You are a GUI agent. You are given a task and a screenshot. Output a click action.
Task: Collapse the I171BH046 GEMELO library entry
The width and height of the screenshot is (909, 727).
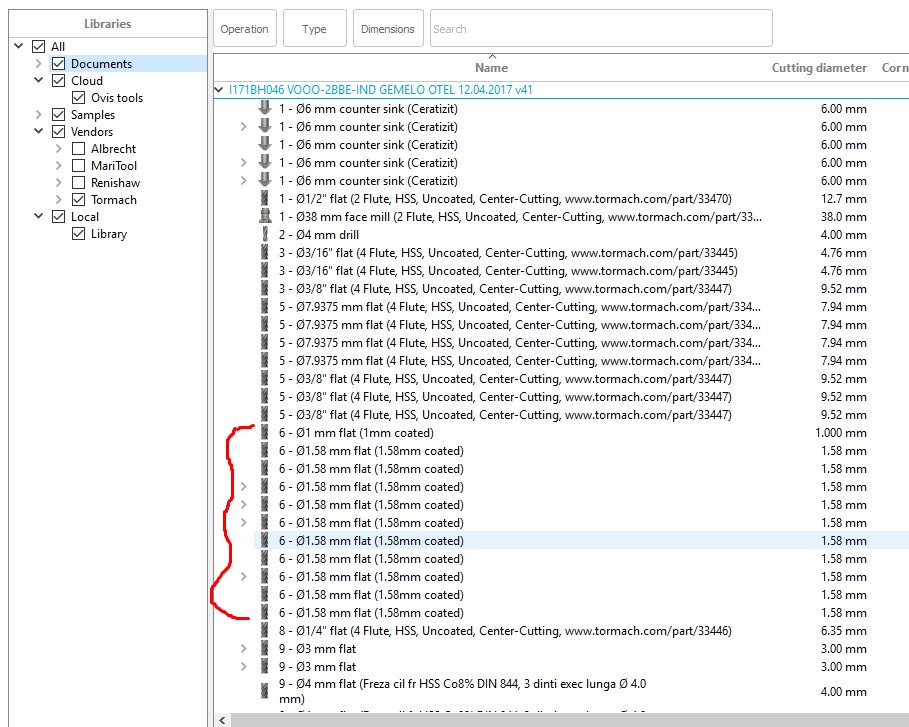click(x=218, y=88)
